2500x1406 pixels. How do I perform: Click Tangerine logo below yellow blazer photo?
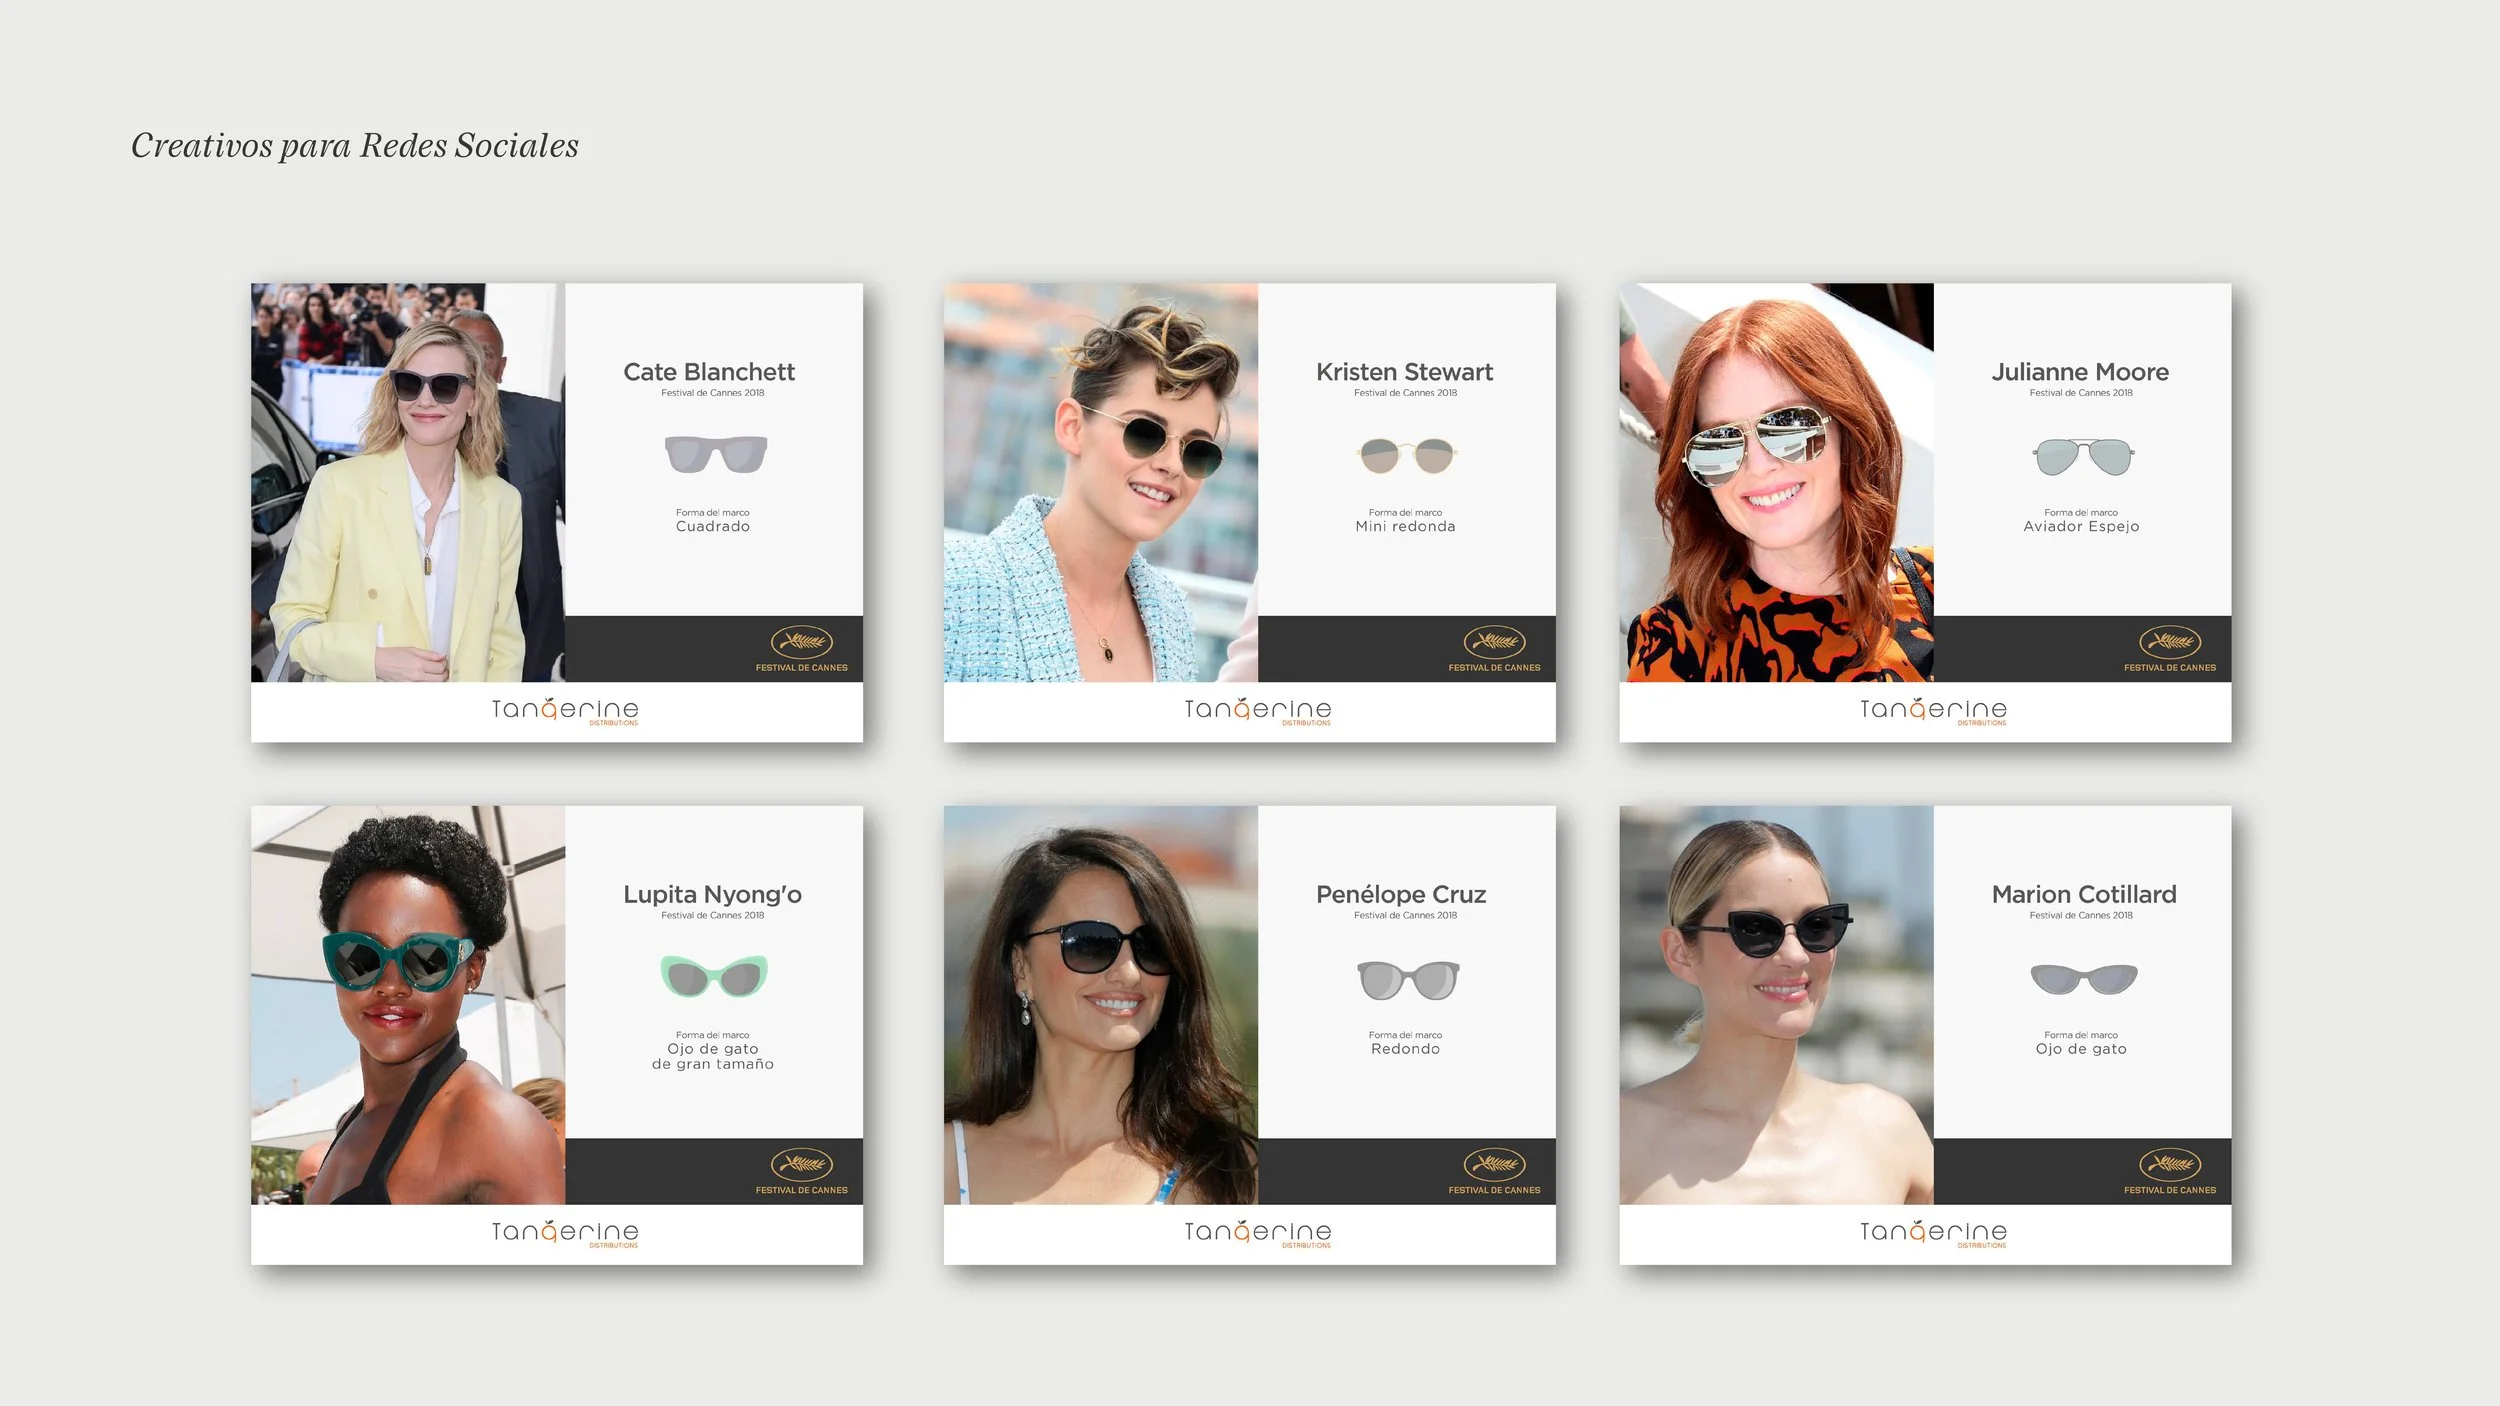coord(565,711)
